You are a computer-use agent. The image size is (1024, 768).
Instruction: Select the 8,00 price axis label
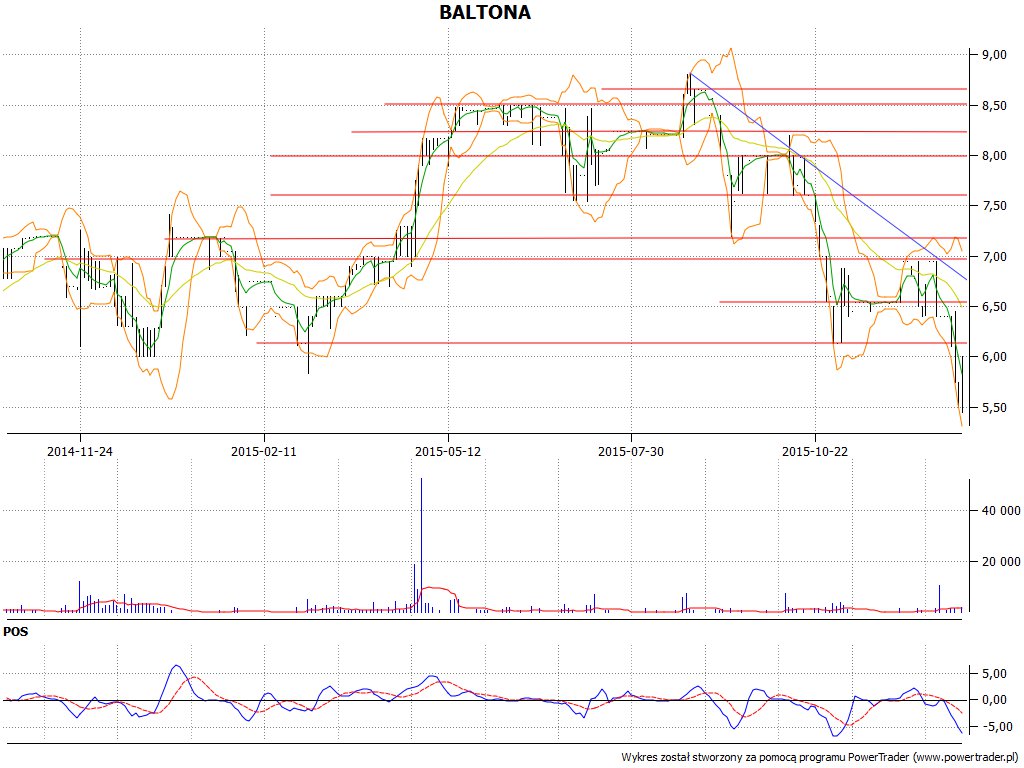pyautogui.click(x=994, y=155)
